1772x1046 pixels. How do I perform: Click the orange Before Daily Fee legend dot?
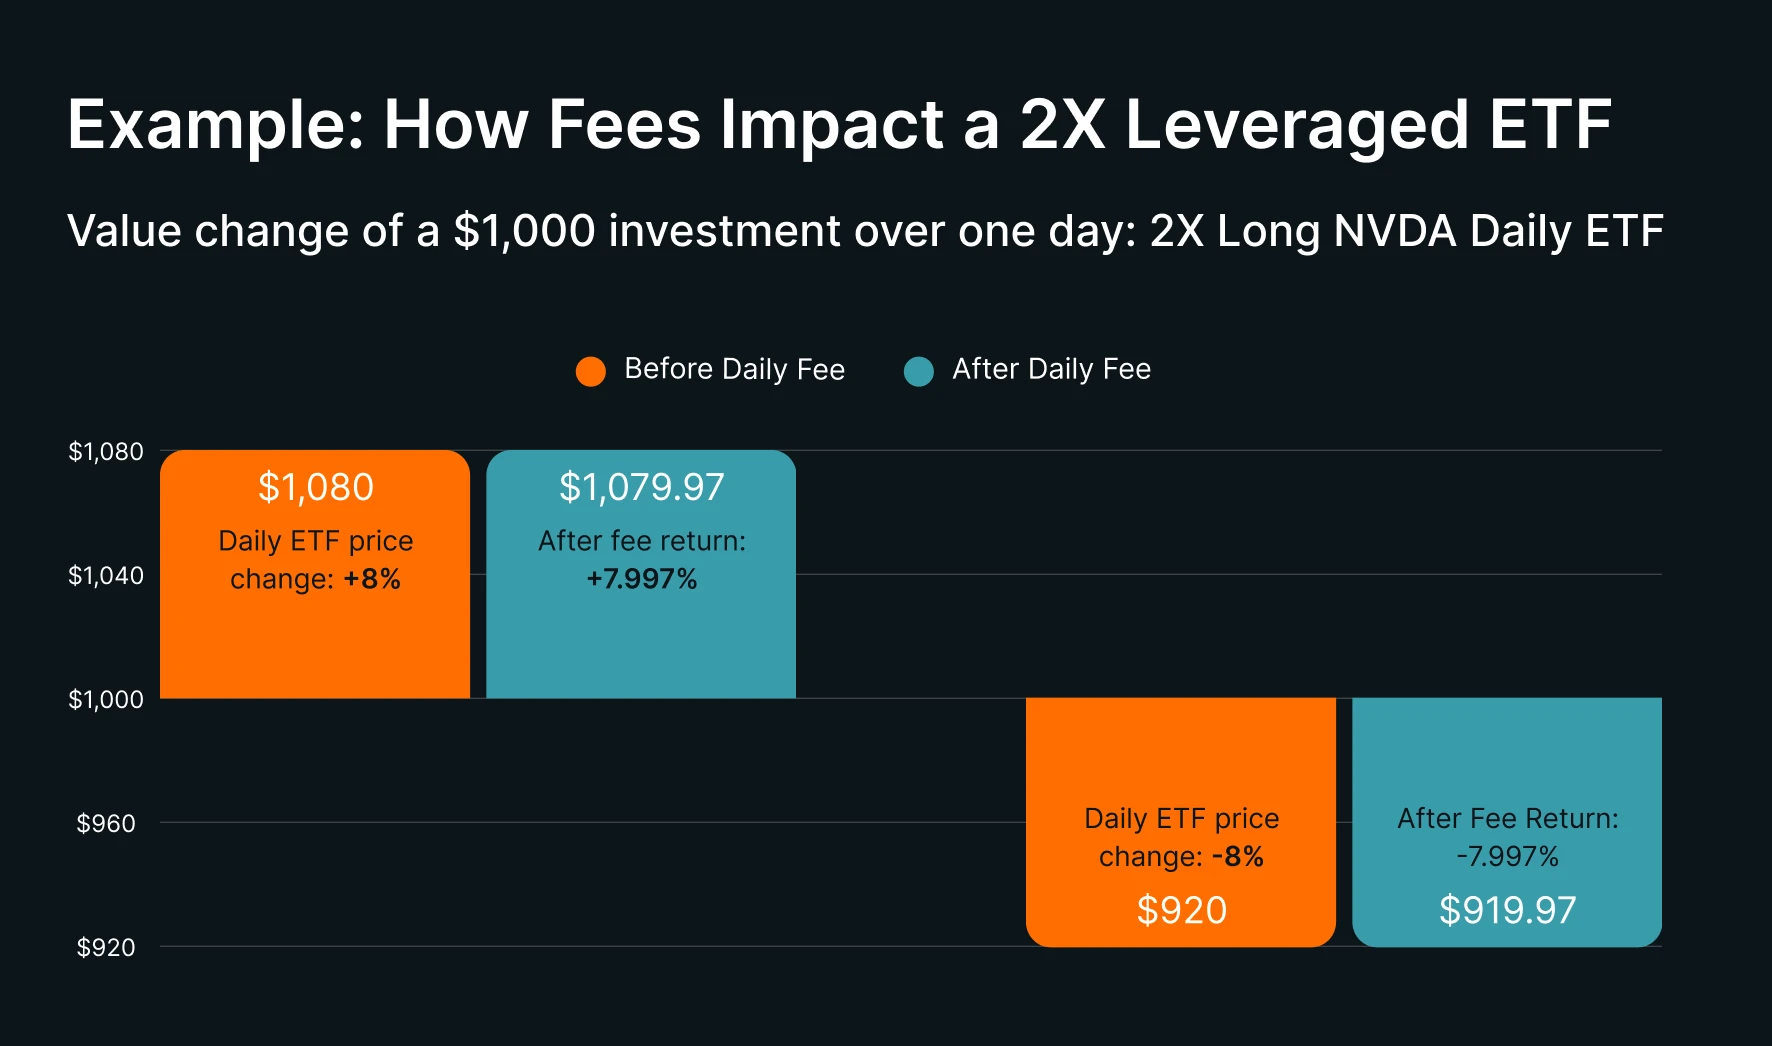tap(591, 371)
